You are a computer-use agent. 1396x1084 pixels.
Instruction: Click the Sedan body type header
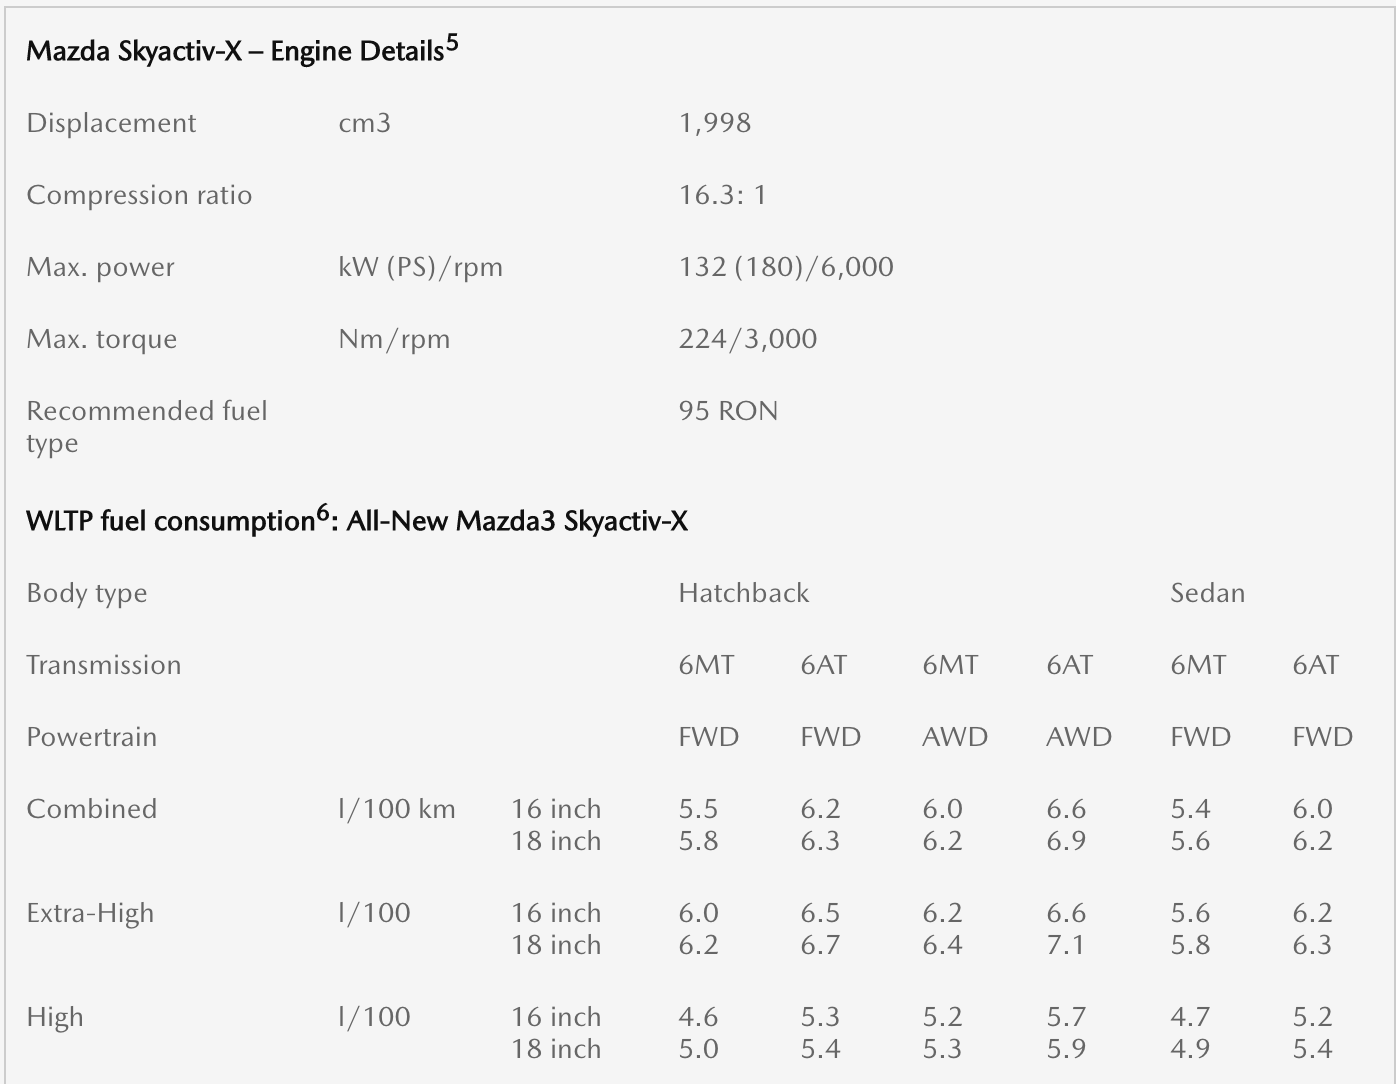[x=1207, y=593]
